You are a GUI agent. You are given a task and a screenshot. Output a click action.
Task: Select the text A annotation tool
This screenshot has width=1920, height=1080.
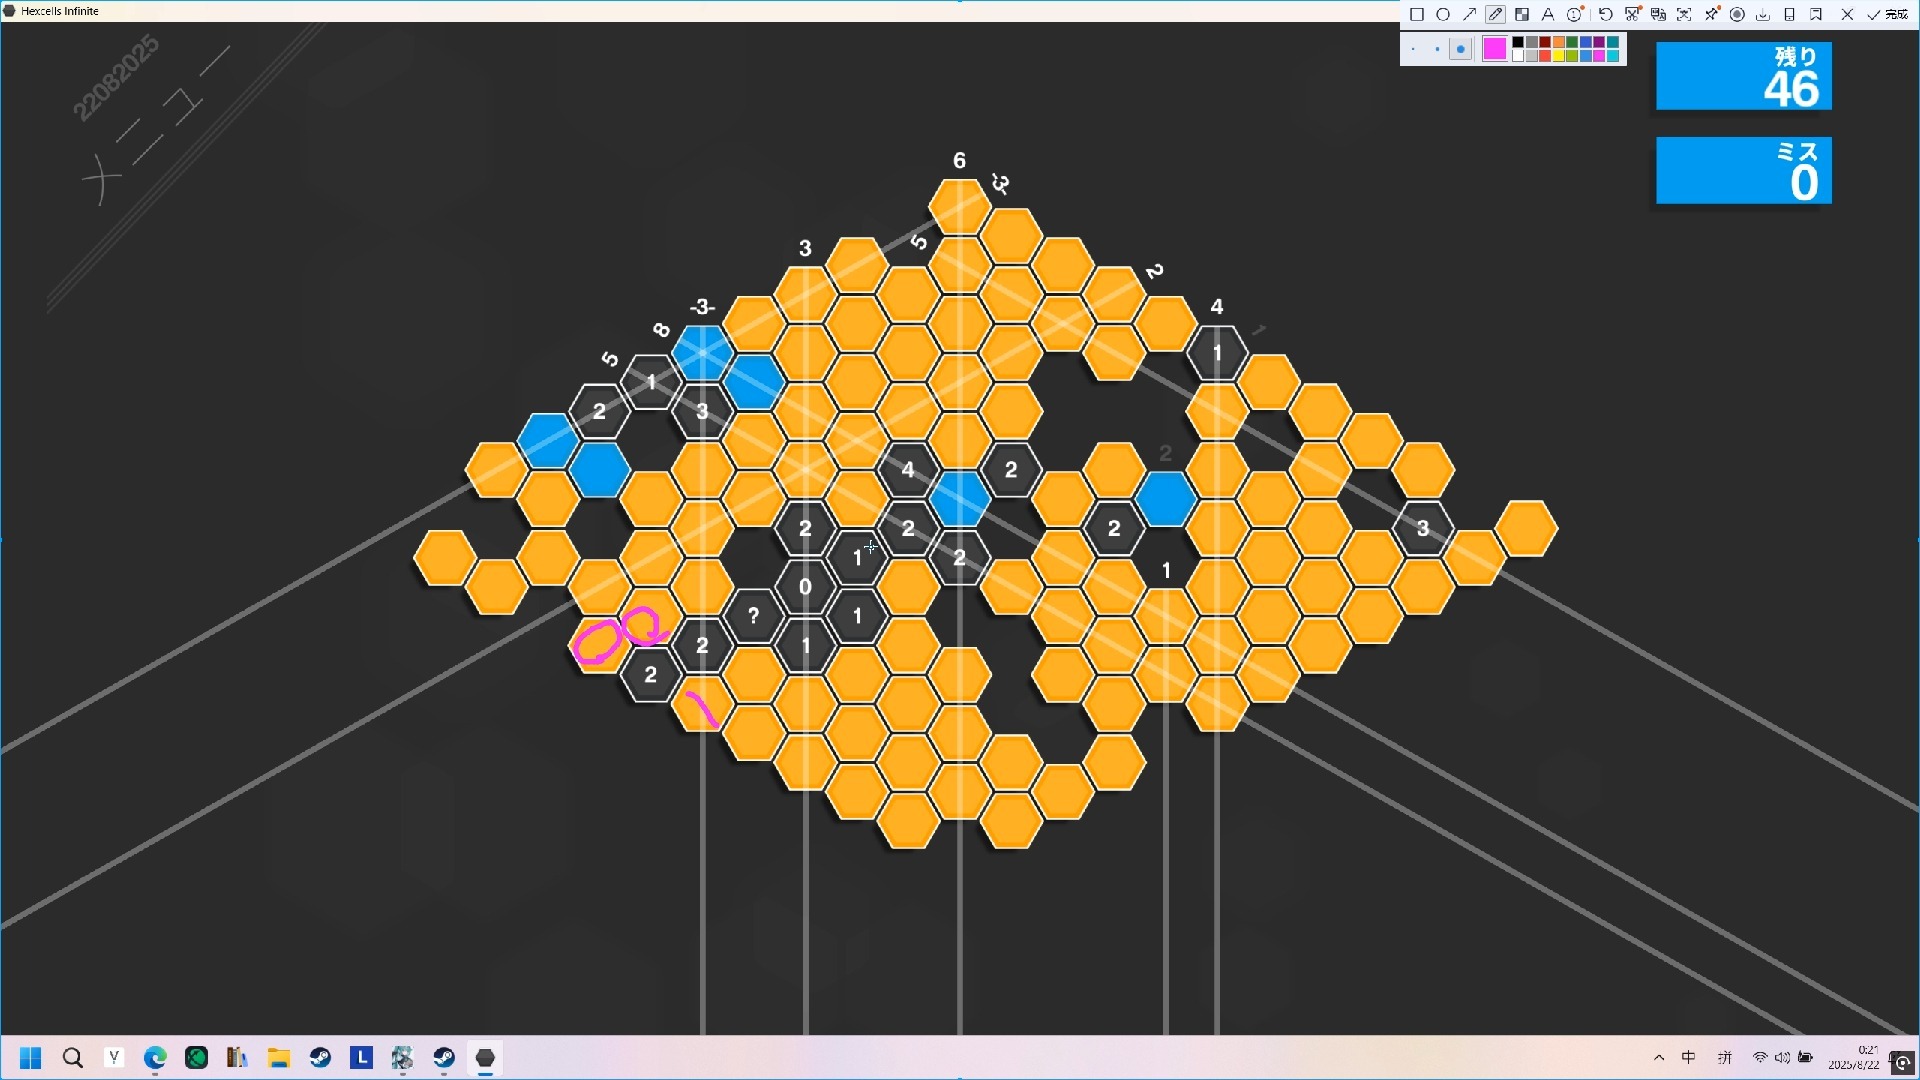[x=1548, y=14]
